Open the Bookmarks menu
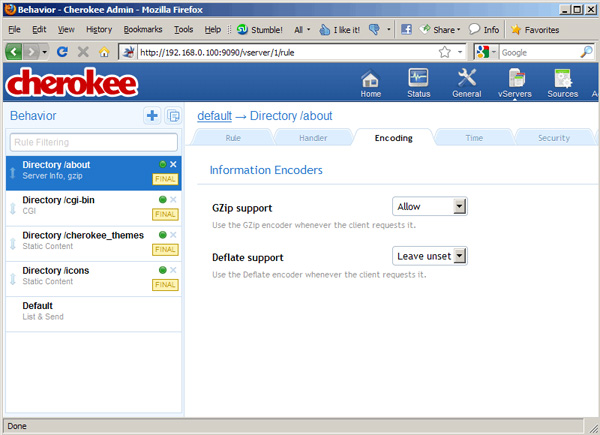 (142, 29)
